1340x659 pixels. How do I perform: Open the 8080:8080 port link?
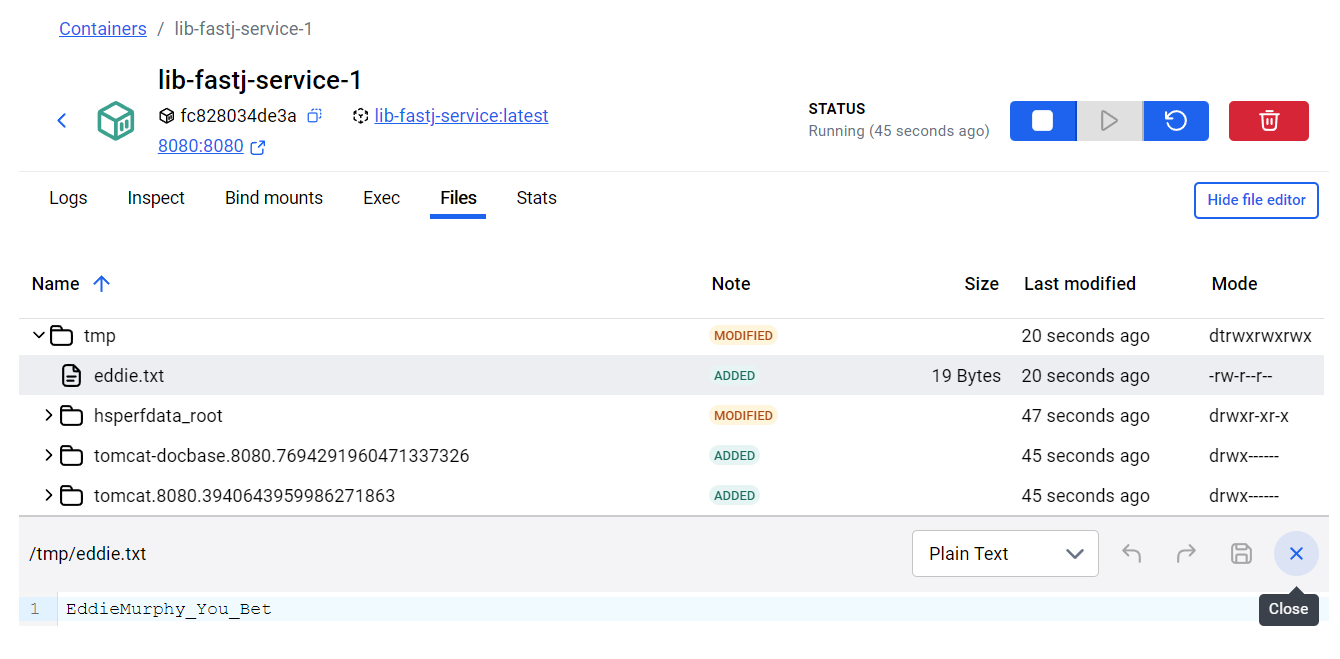pyautogui.click(x=201, y=147)
